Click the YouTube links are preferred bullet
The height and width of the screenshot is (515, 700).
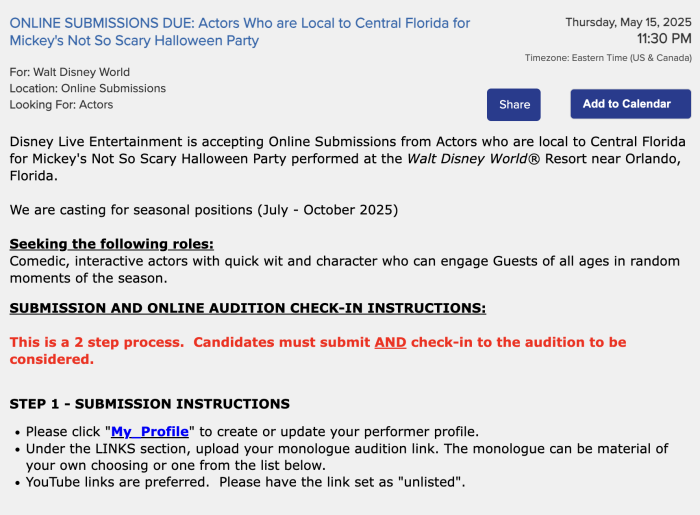(x=246, y=482)
